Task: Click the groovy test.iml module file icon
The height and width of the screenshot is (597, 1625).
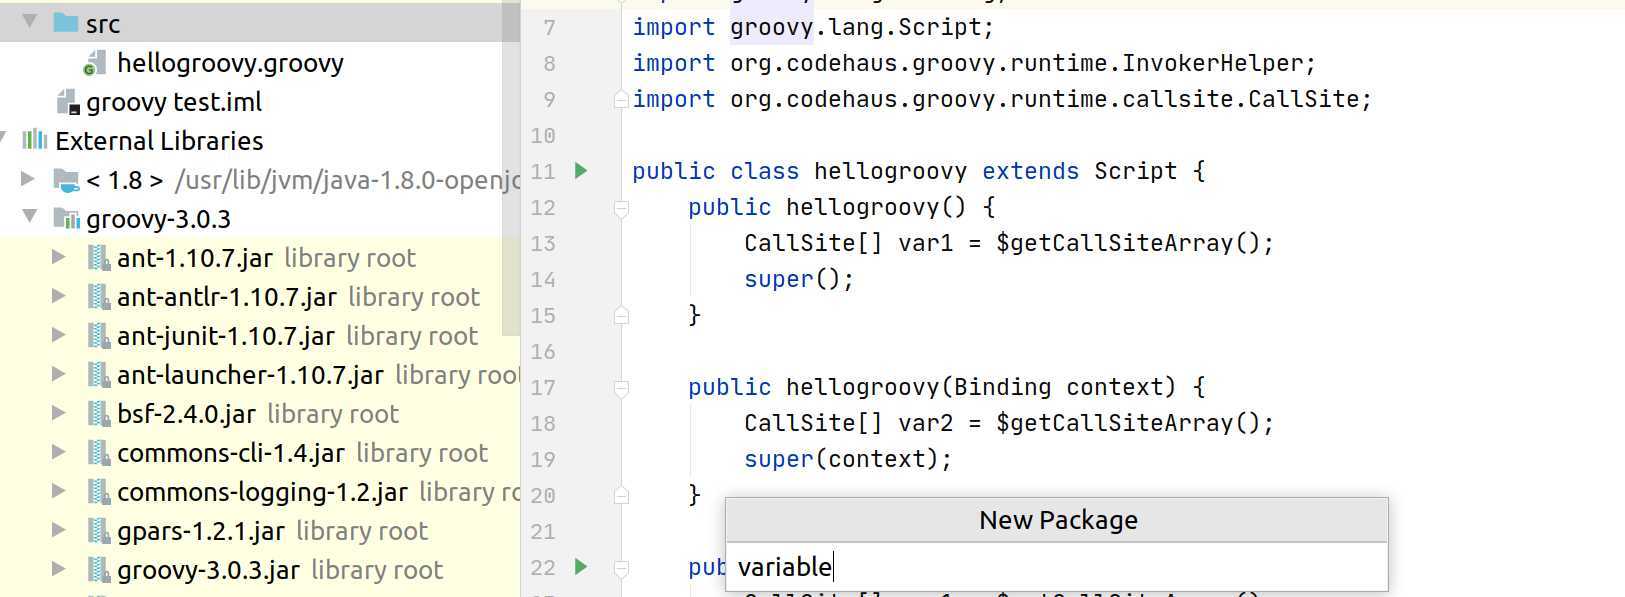Action: (68, 102)
